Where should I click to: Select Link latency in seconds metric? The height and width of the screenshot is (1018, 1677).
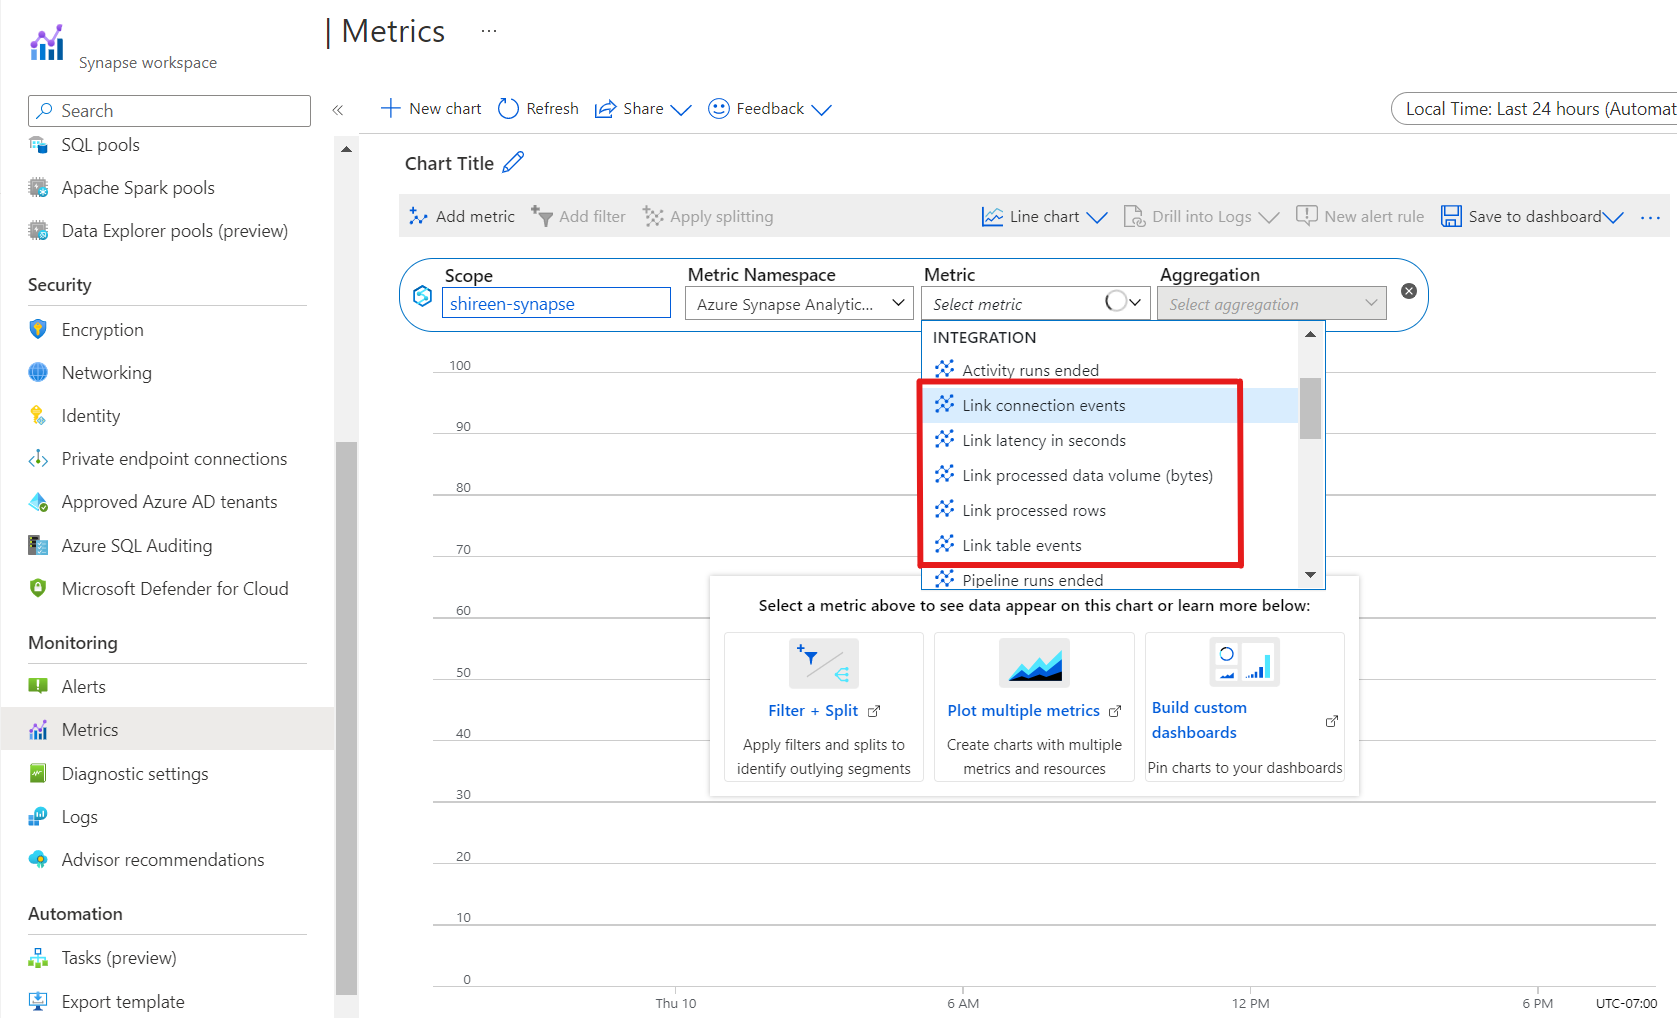click(1110, 440)
